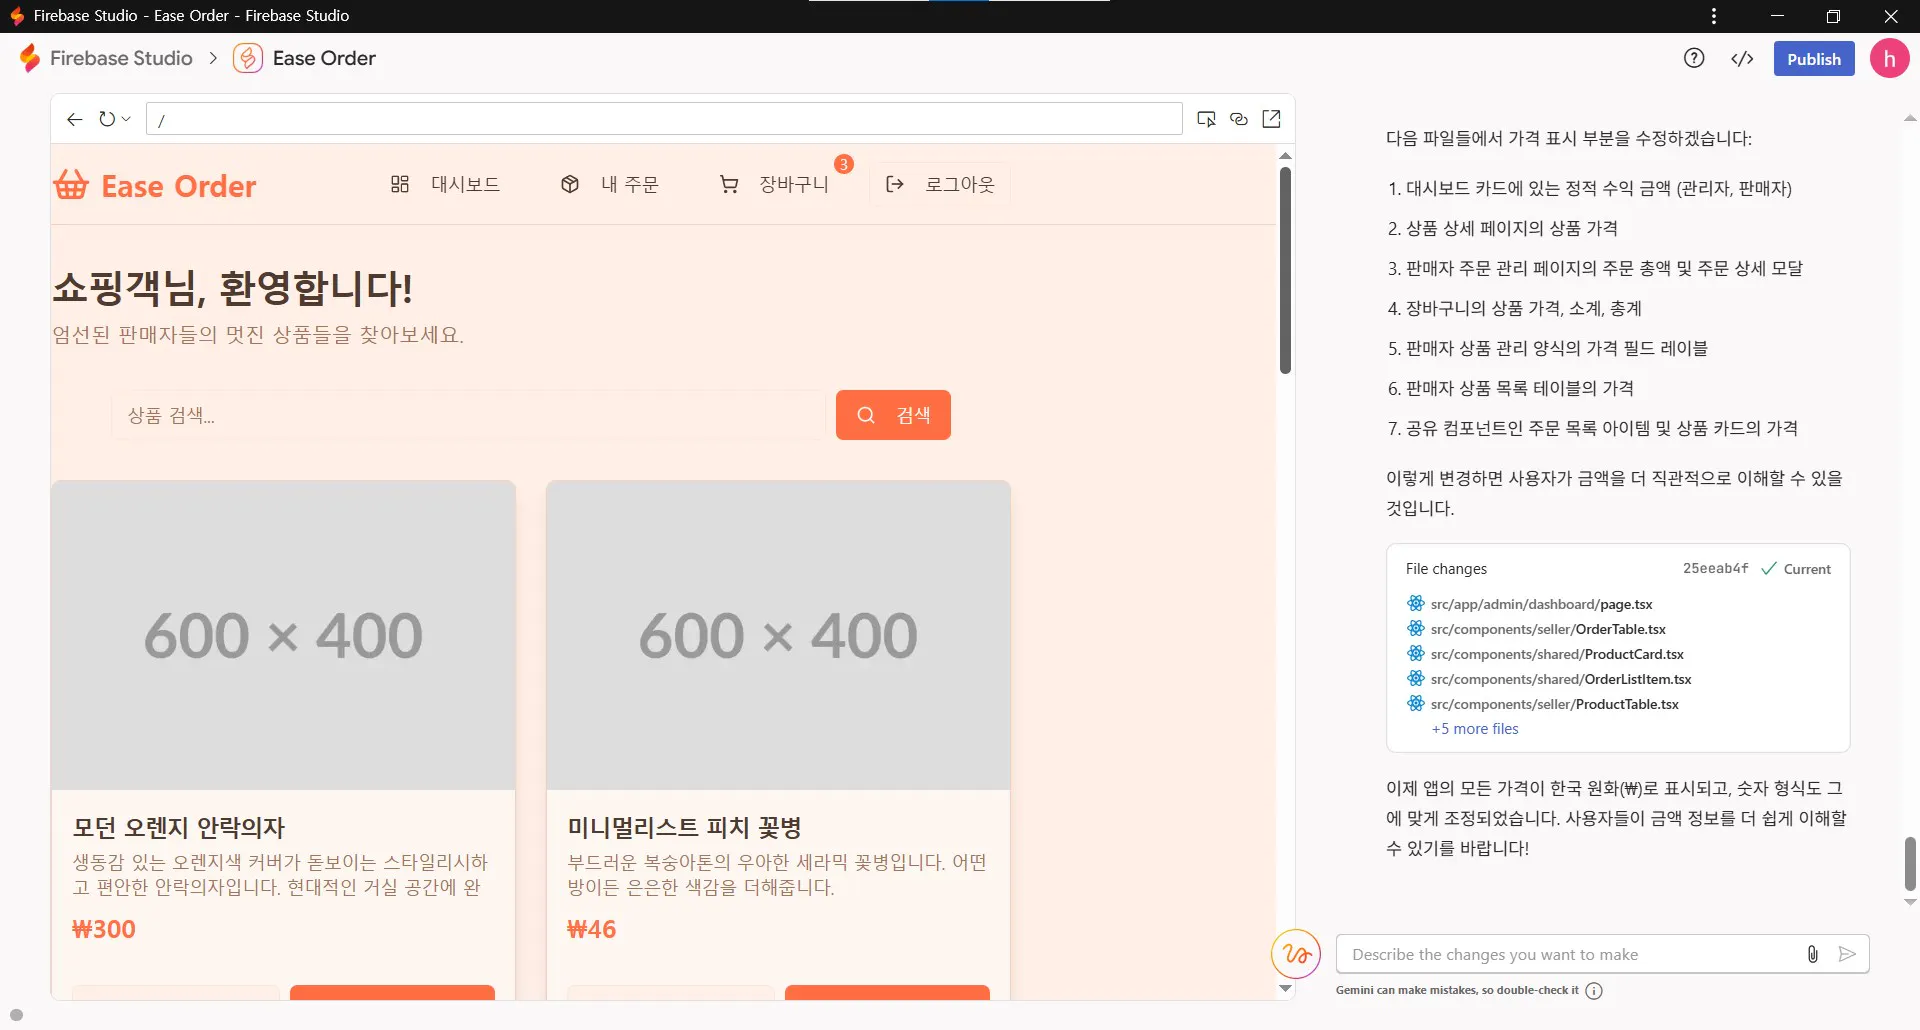This screenshot has width=1920, height=1030.
Task: Click the help question mark icon
Action: [x=1694, y=58]
